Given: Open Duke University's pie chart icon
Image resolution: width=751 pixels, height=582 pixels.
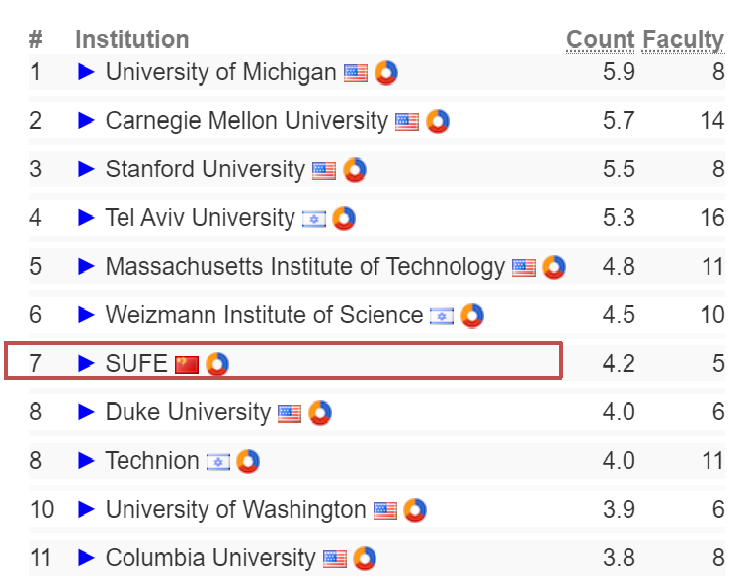Looking at the screenshot, I should click(x=320, y=412).
